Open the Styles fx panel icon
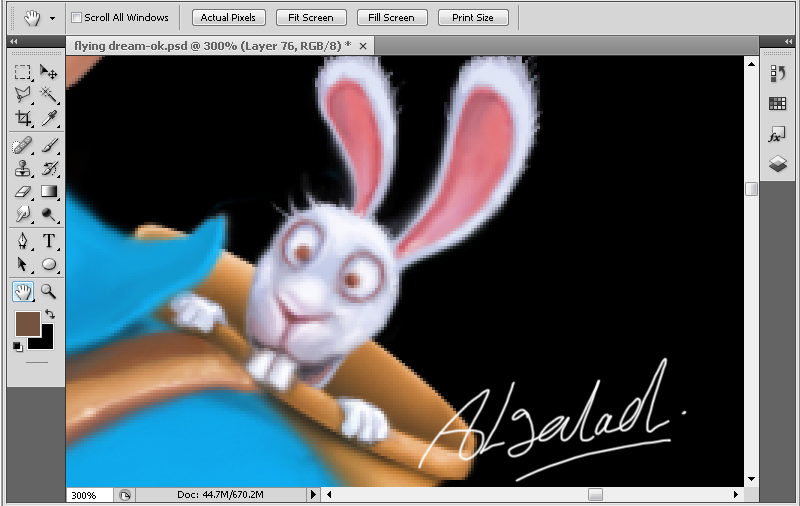 pos(778,135)
